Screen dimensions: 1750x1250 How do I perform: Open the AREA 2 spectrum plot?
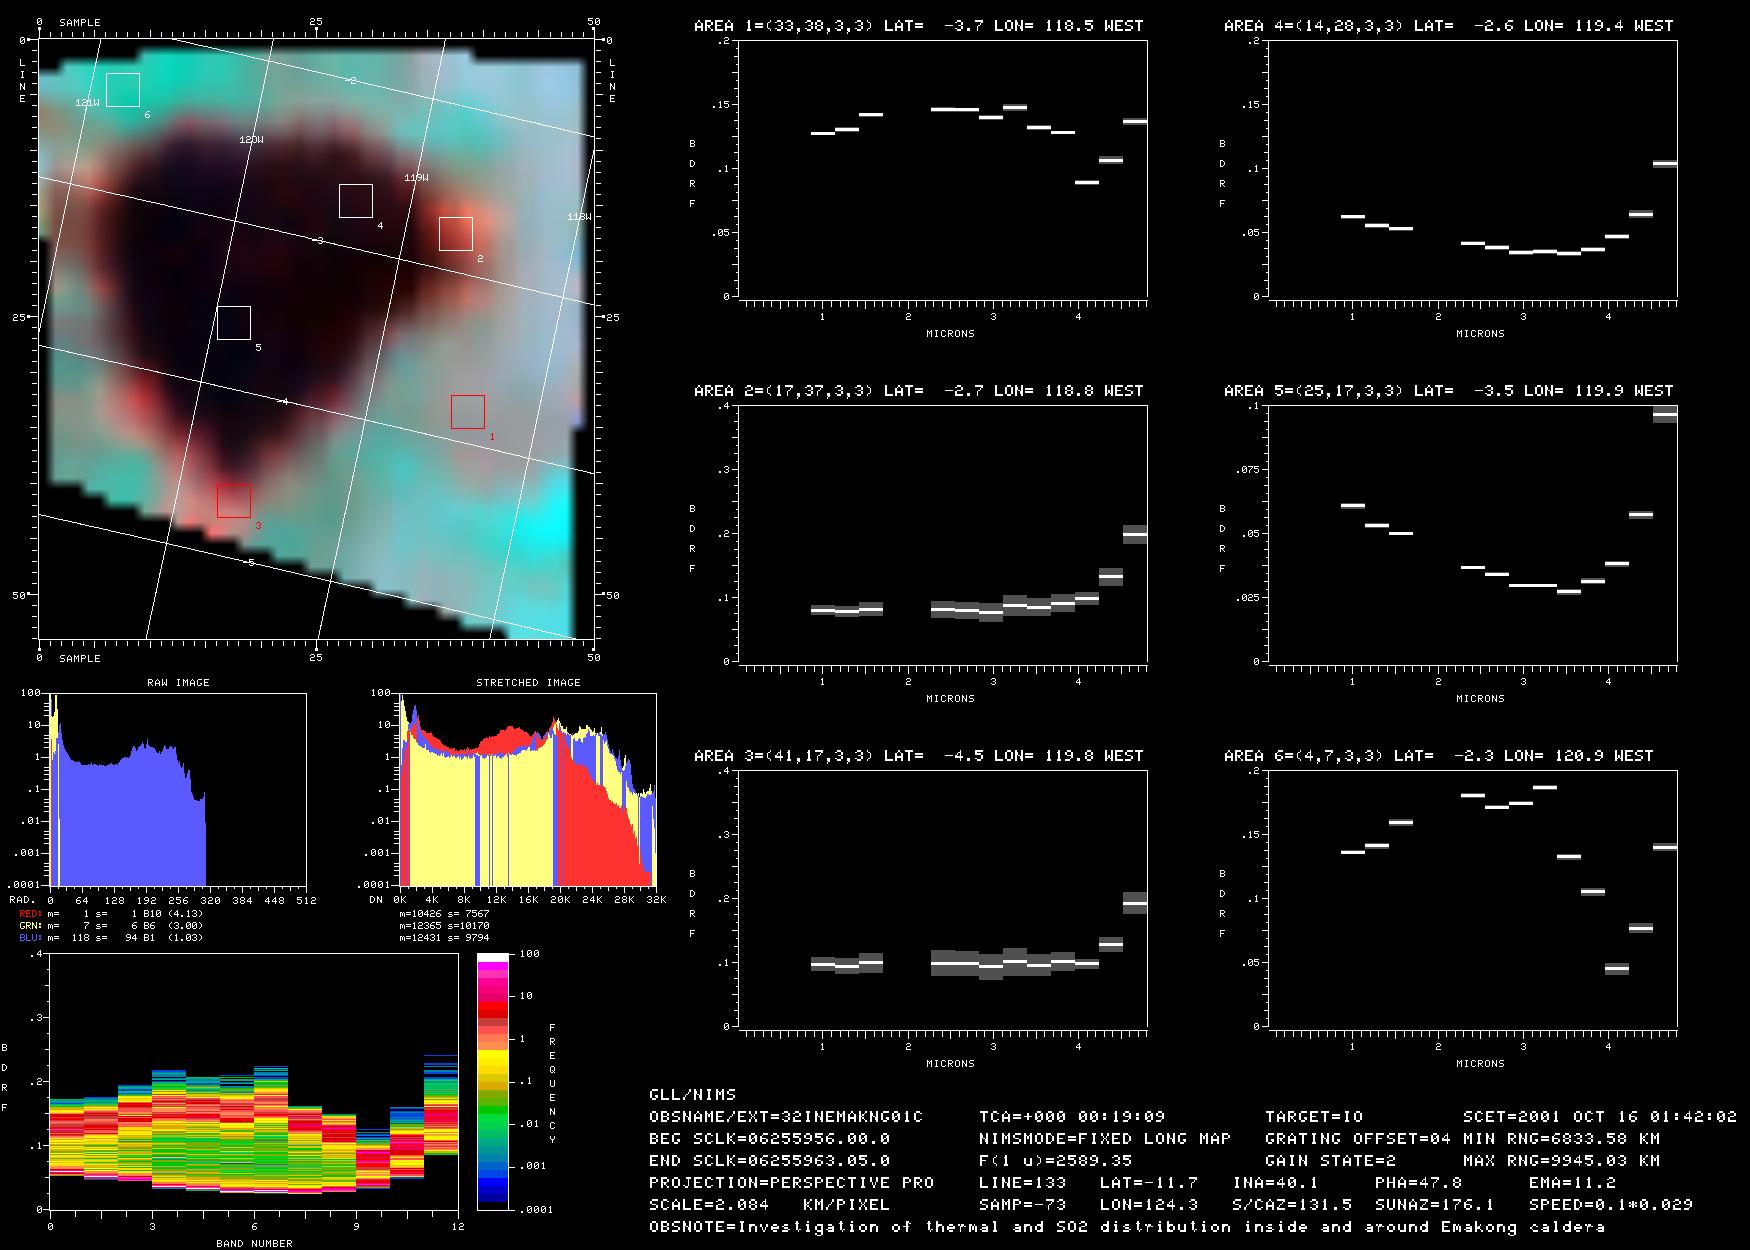[943, 534]
